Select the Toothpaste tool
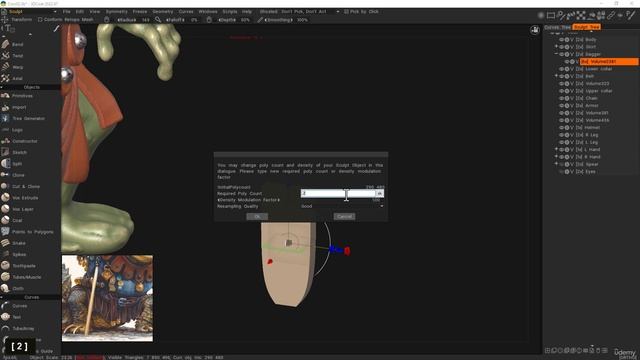This screenshot has width=640, height=360. tap(24, 266)
